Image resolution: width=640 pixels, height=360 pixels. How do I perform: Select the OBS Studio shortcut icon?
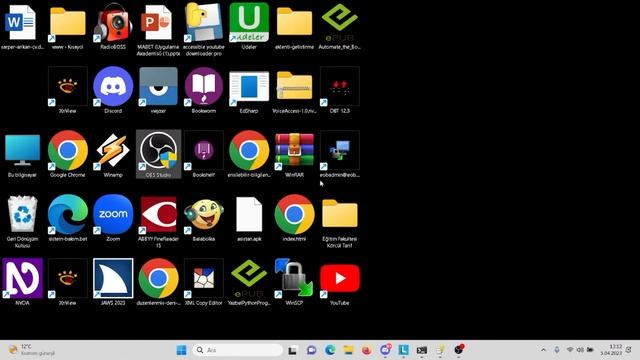click(x=158, y=150)
